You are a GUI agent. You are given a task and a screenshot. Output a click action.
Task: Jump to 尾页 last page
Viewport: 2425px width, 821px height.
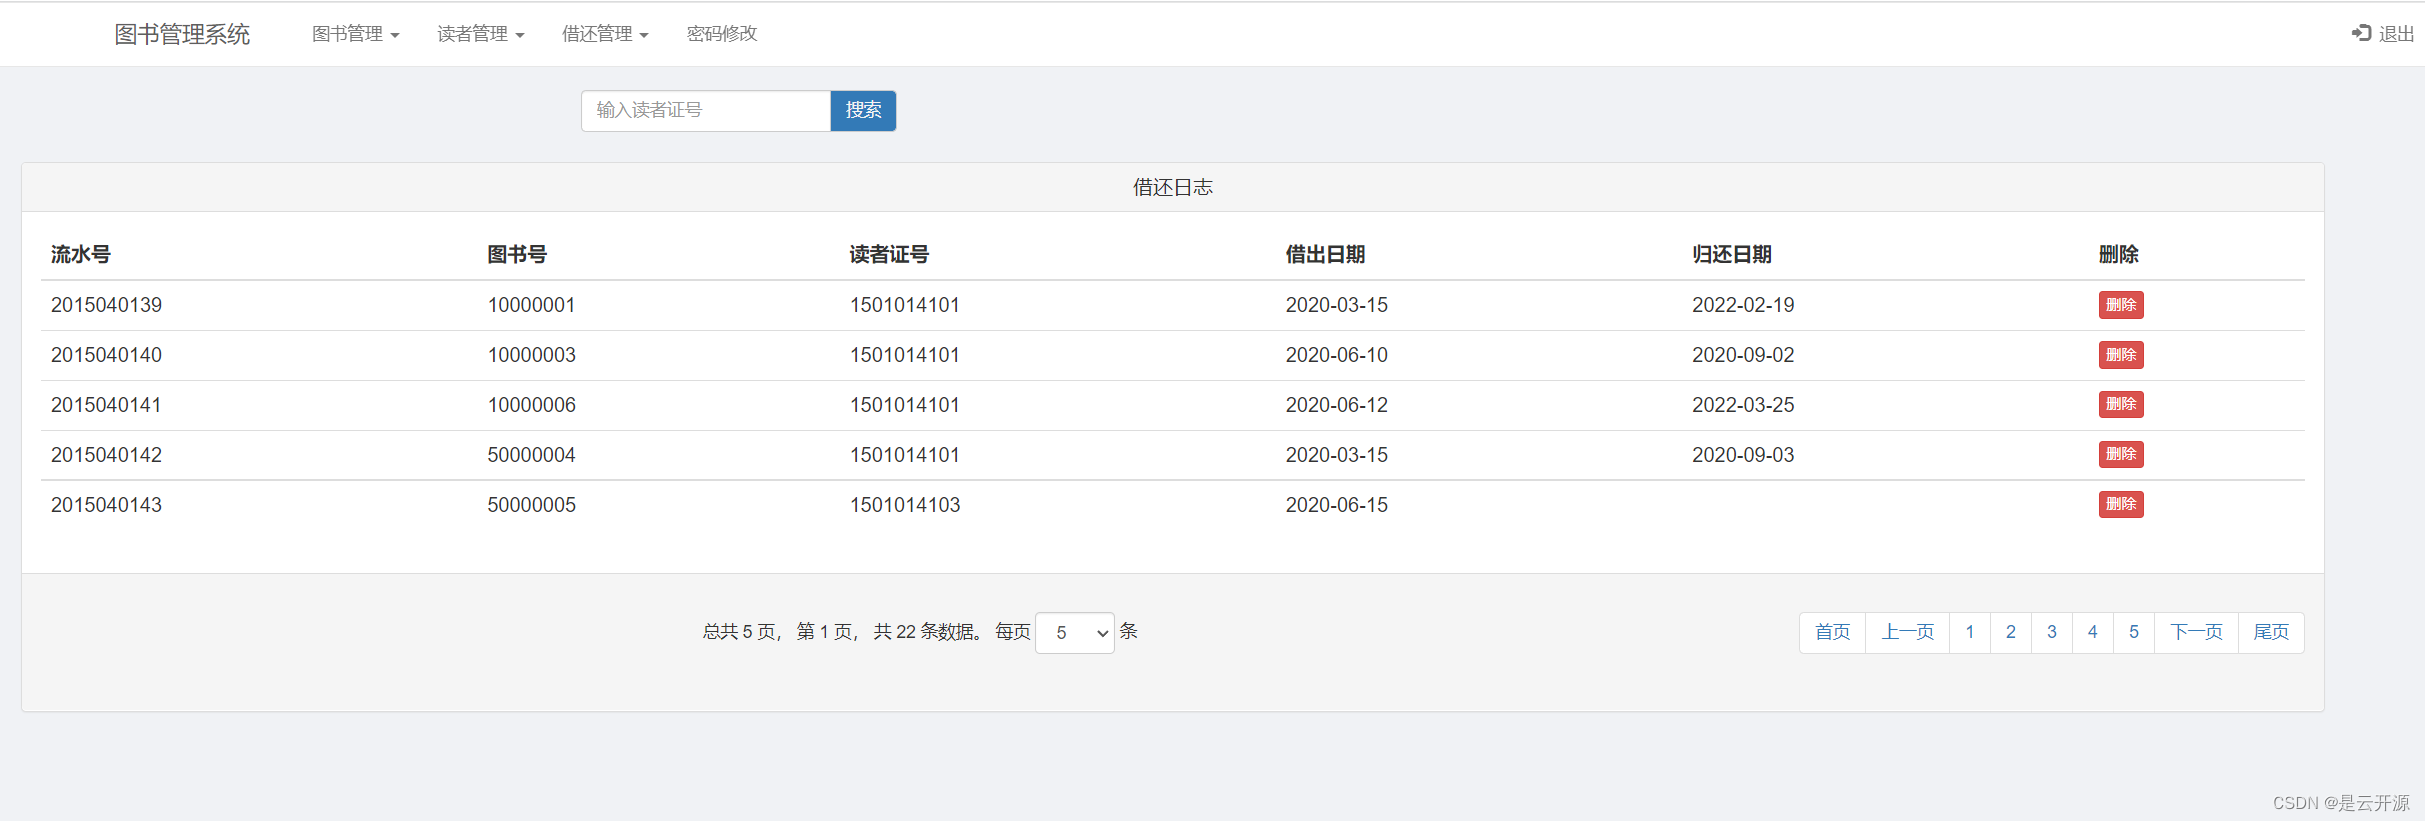tap(2271, 633)
